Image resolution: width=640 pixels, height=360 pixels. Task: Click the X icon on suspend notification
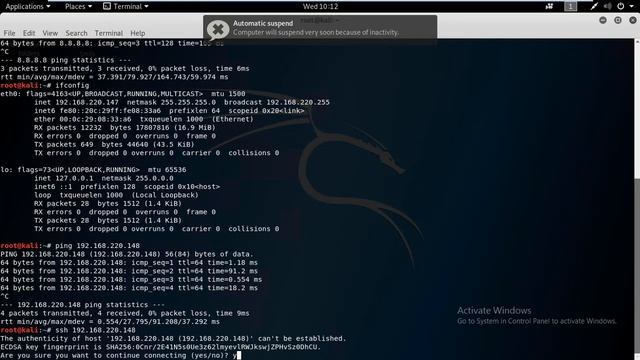coord(218,29)
